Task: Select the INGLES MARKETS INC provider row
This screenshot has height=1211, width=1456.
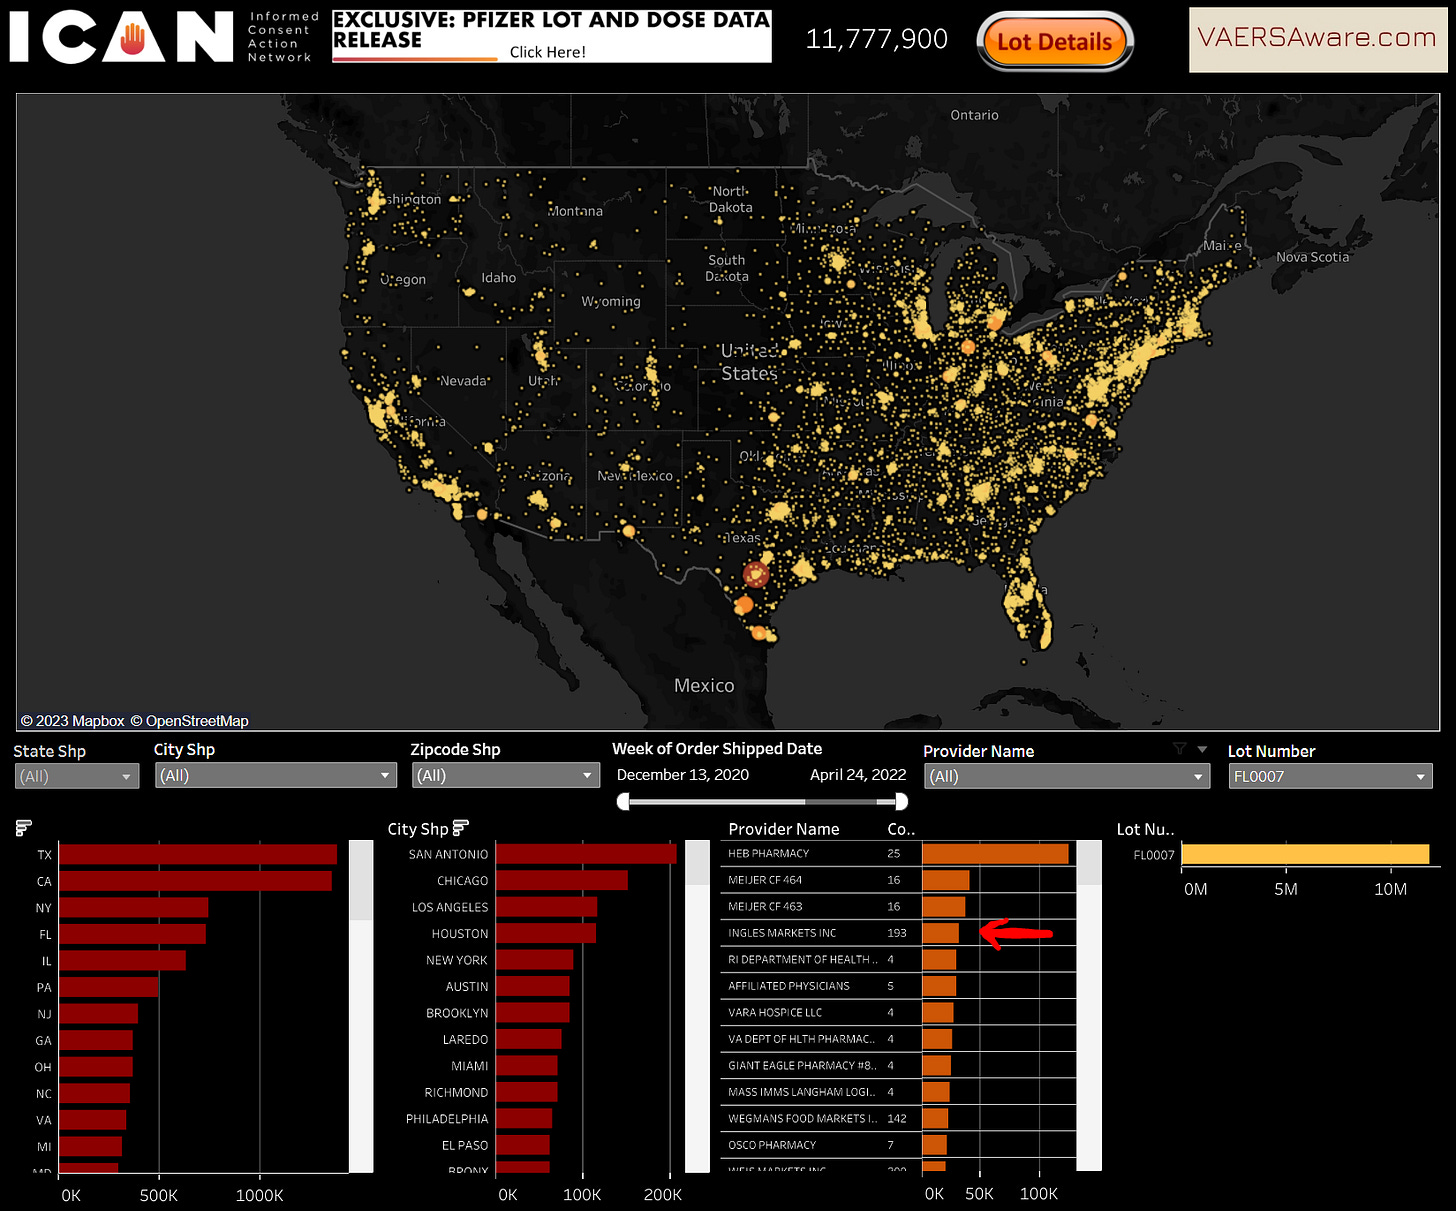Action: coord(898,933)
